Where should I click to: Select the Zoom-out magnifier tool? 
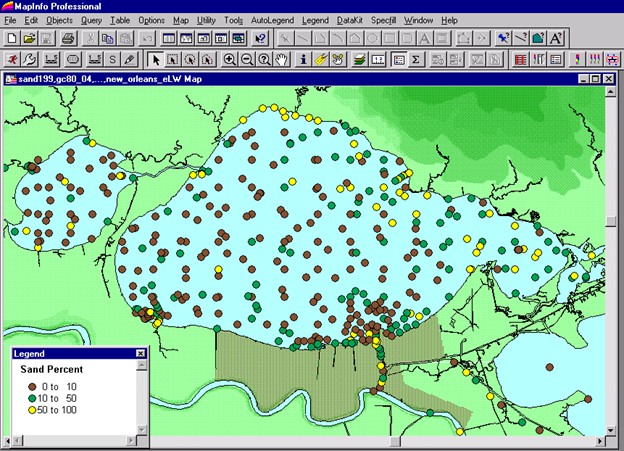(247, 60)
